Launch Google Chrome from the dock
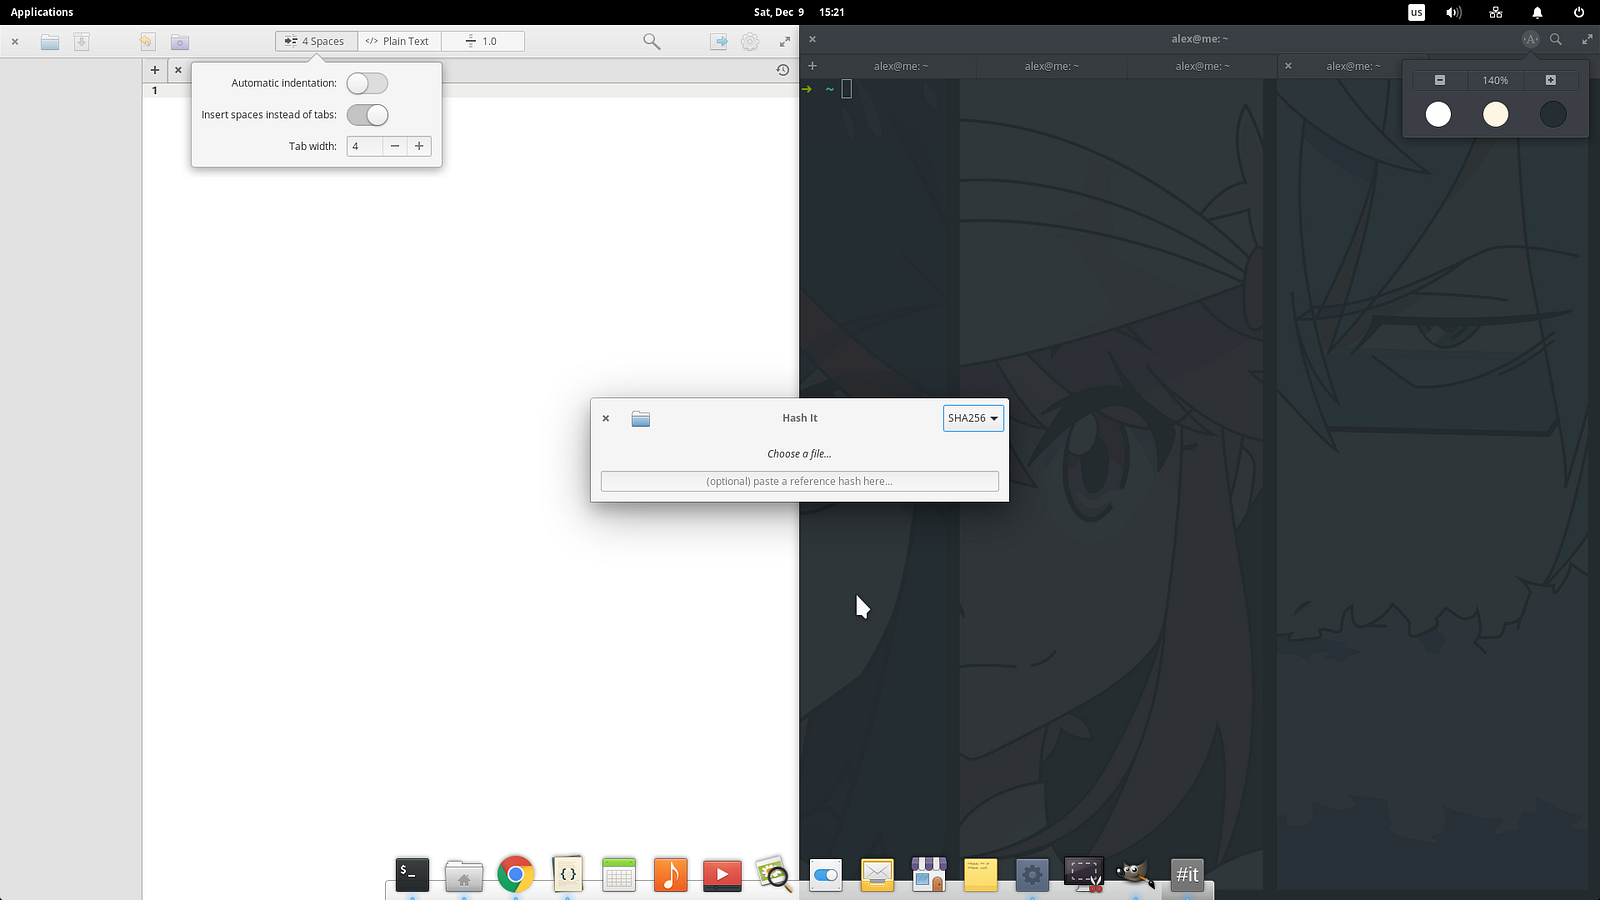1600x900 pixels. [516, 874]
